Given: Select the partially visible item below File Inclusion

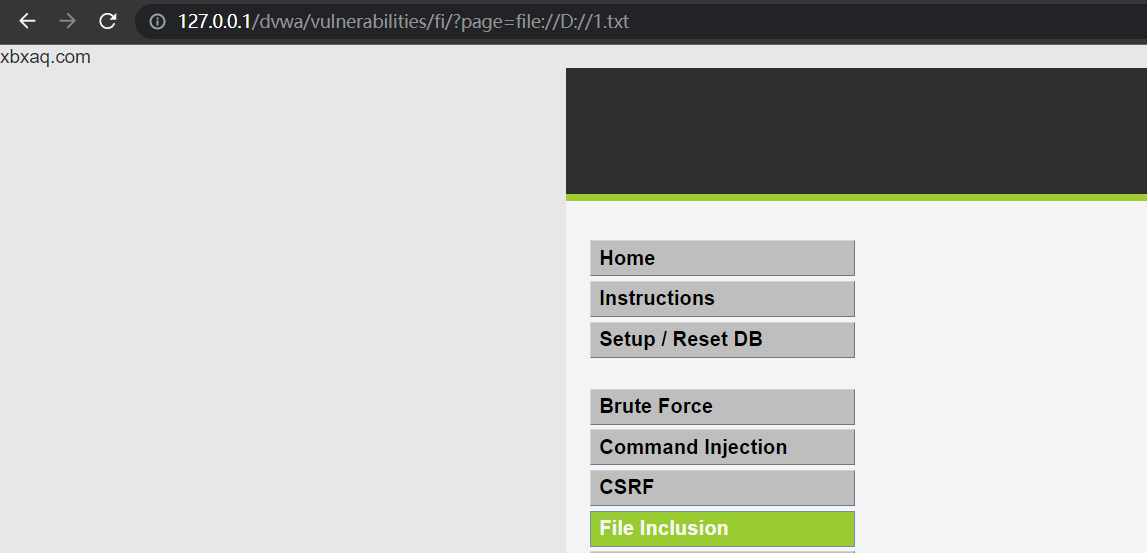Looking at the screenshot, I should pyautogui.click(x=722, y=552).
